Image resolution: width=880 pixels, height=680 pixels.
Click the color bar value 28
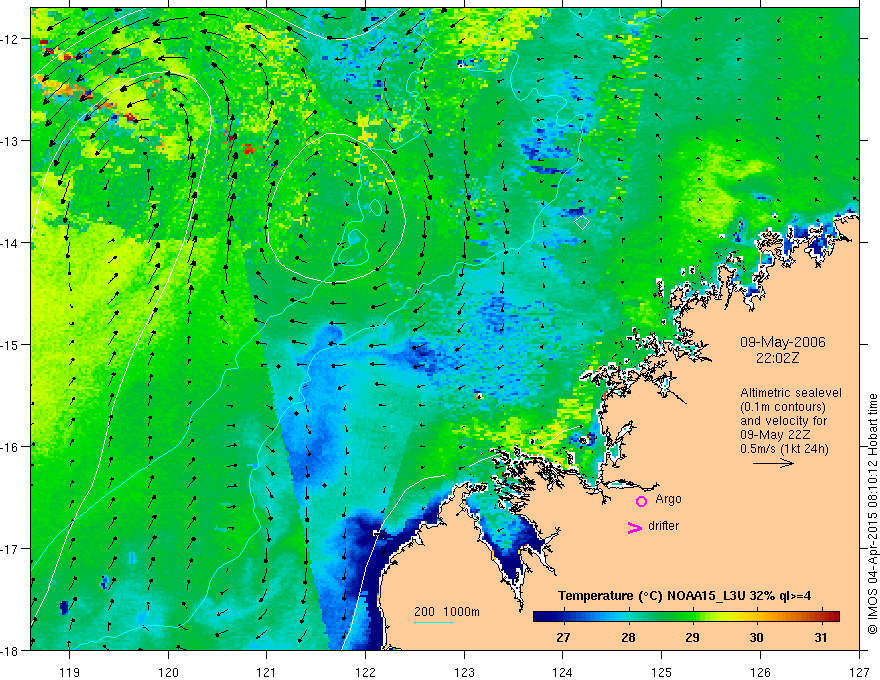(628, 637)
